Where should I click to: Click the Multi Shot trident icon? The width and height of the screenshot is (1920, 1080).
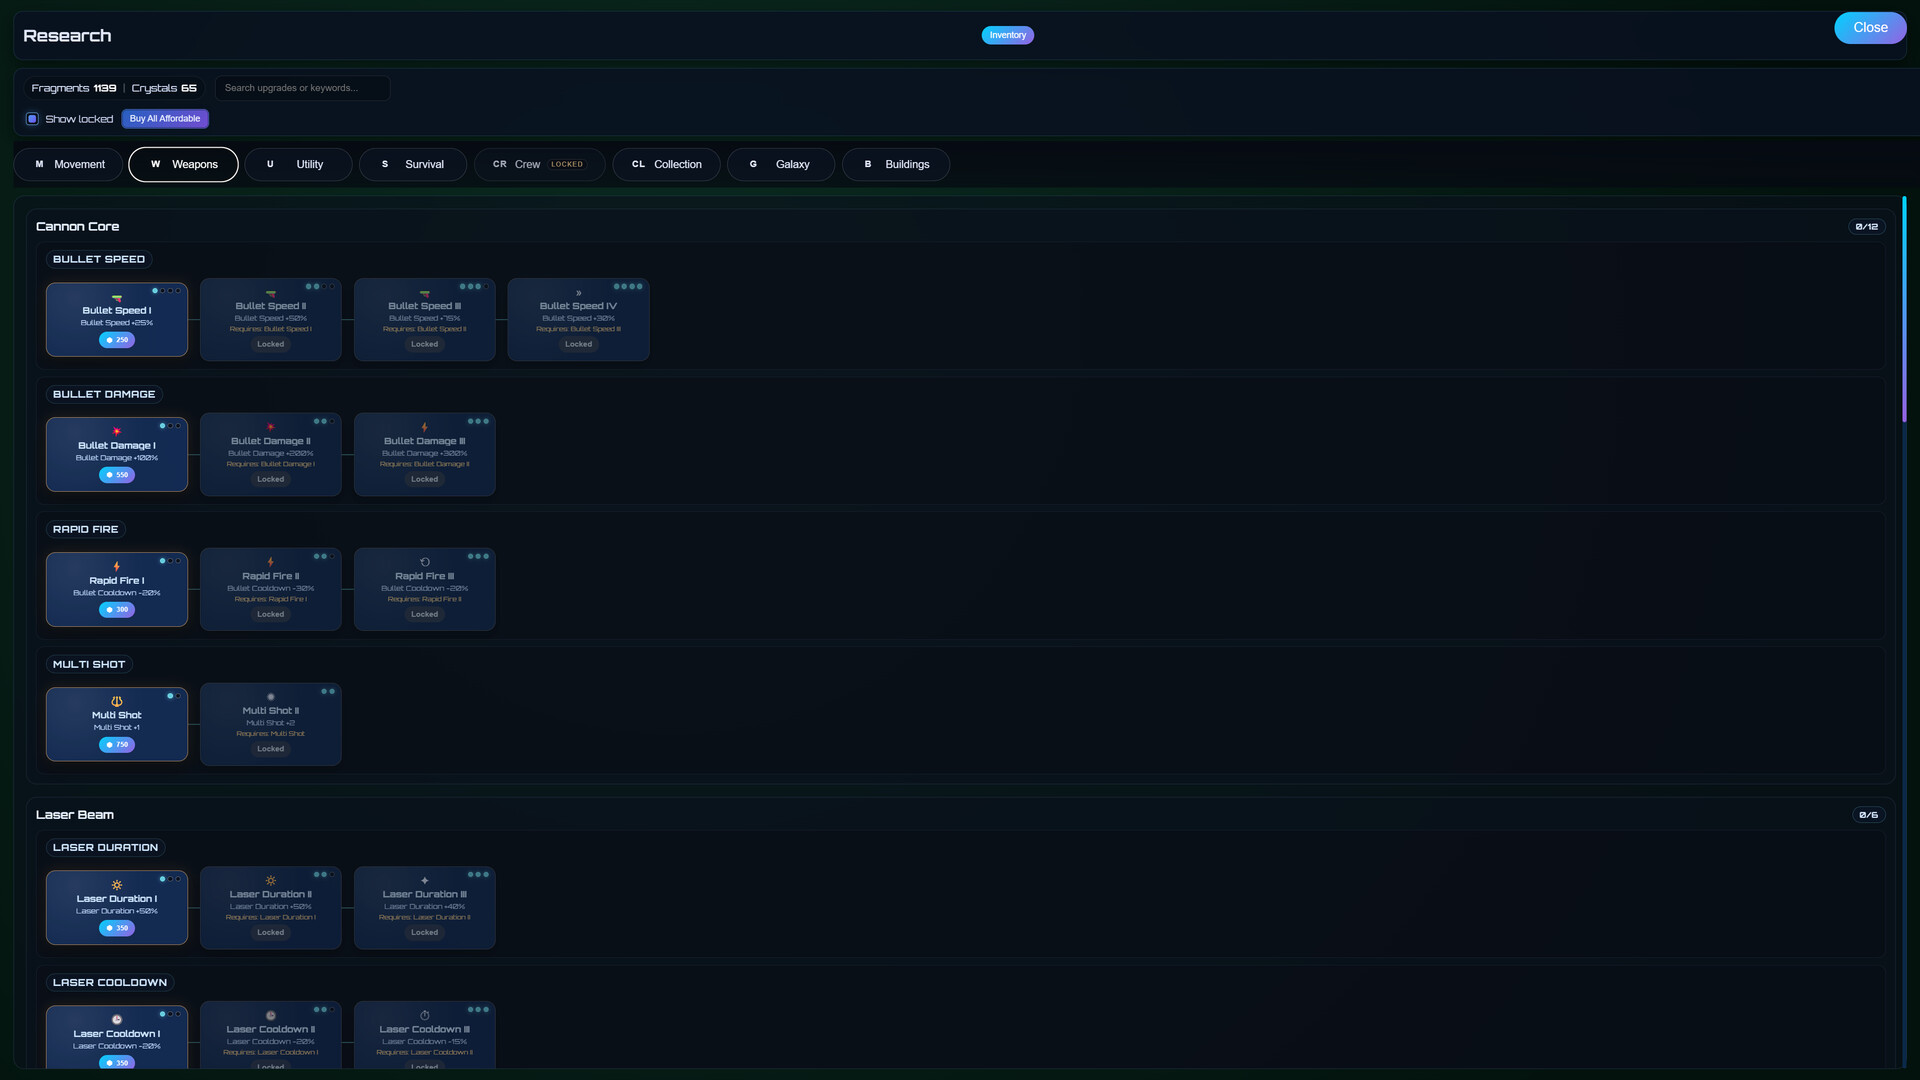(116, 701)
